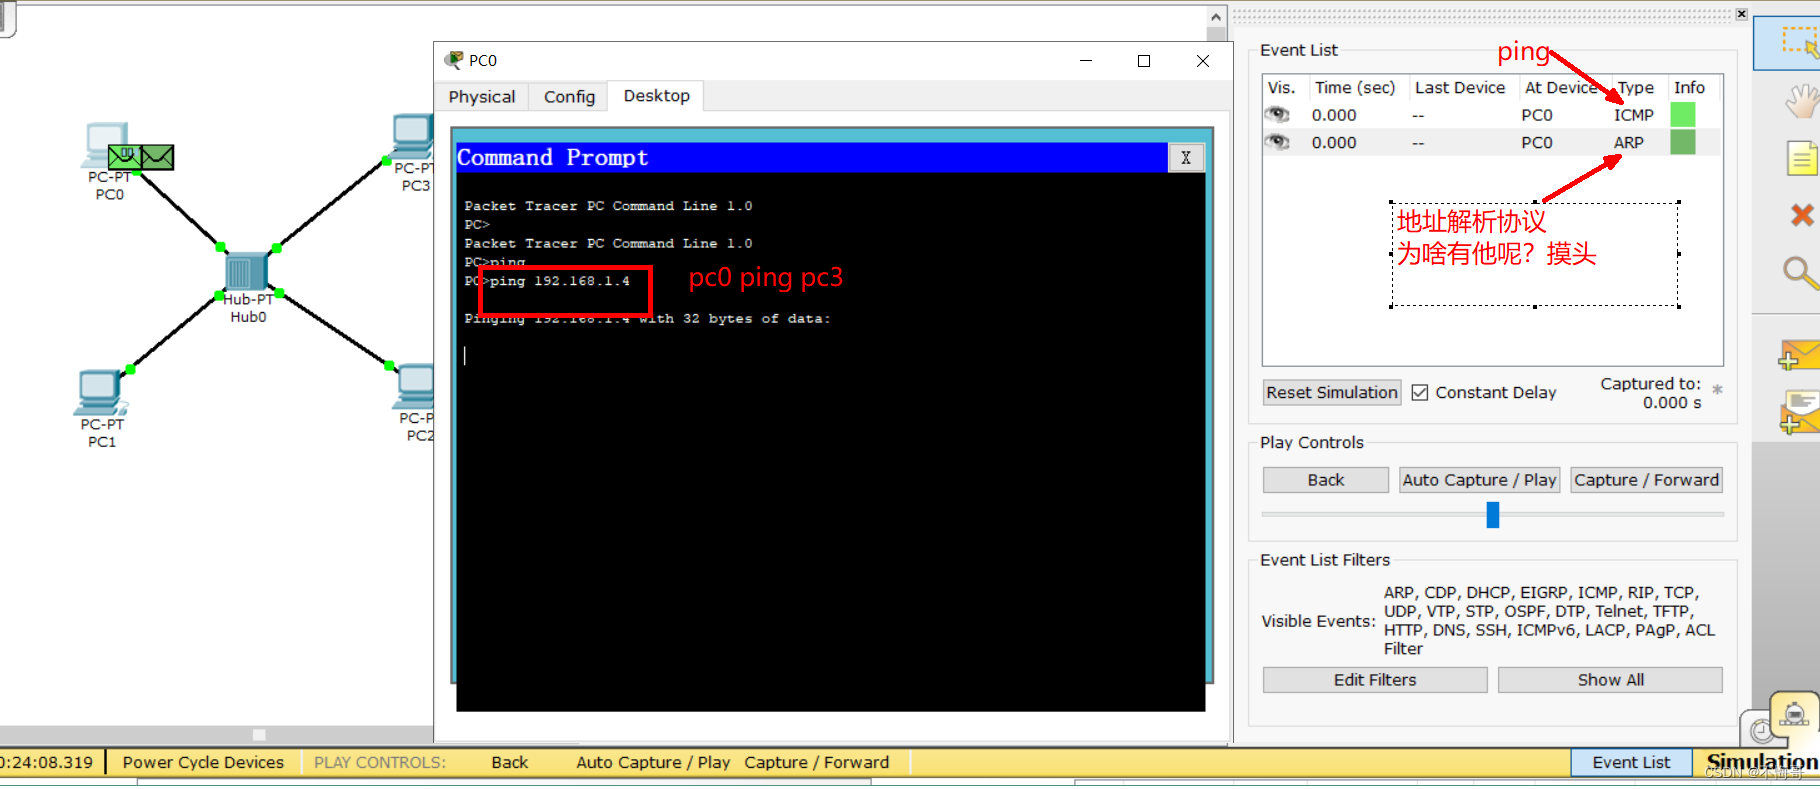The width and height of the screenshot is (1820, 789).
Task: Click the Last Device column header
Action: coord(1460,88)
